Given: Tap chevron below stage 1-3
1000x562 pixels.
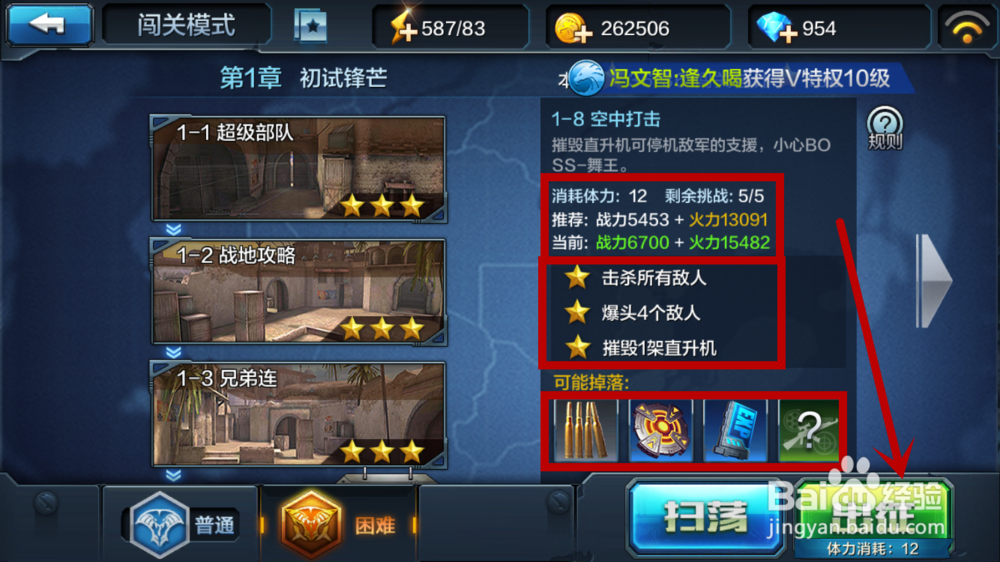Looking at the screenshot, I should pos(173,475).
